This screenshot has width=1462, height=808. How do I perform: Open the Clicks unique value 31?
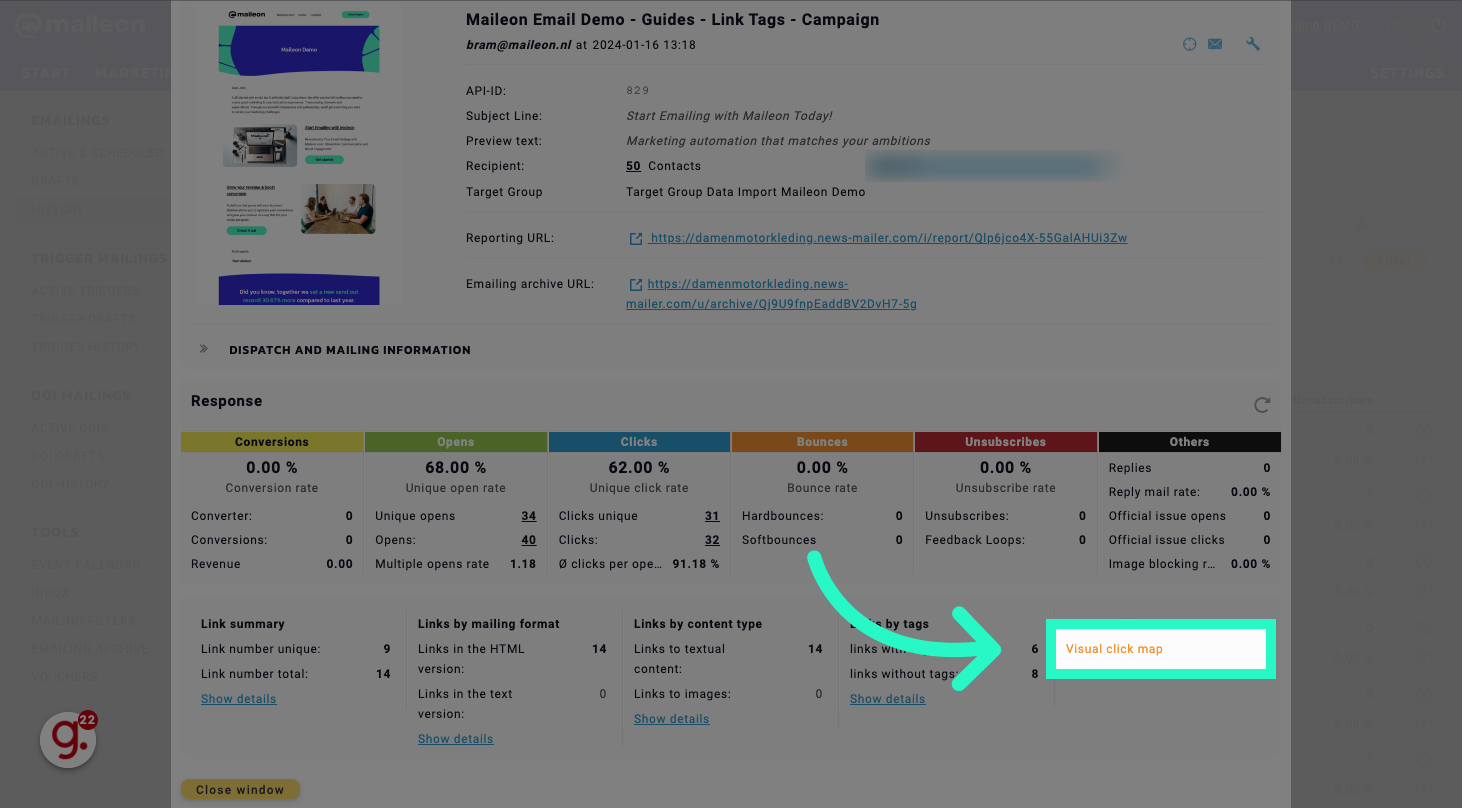point(712,516)
